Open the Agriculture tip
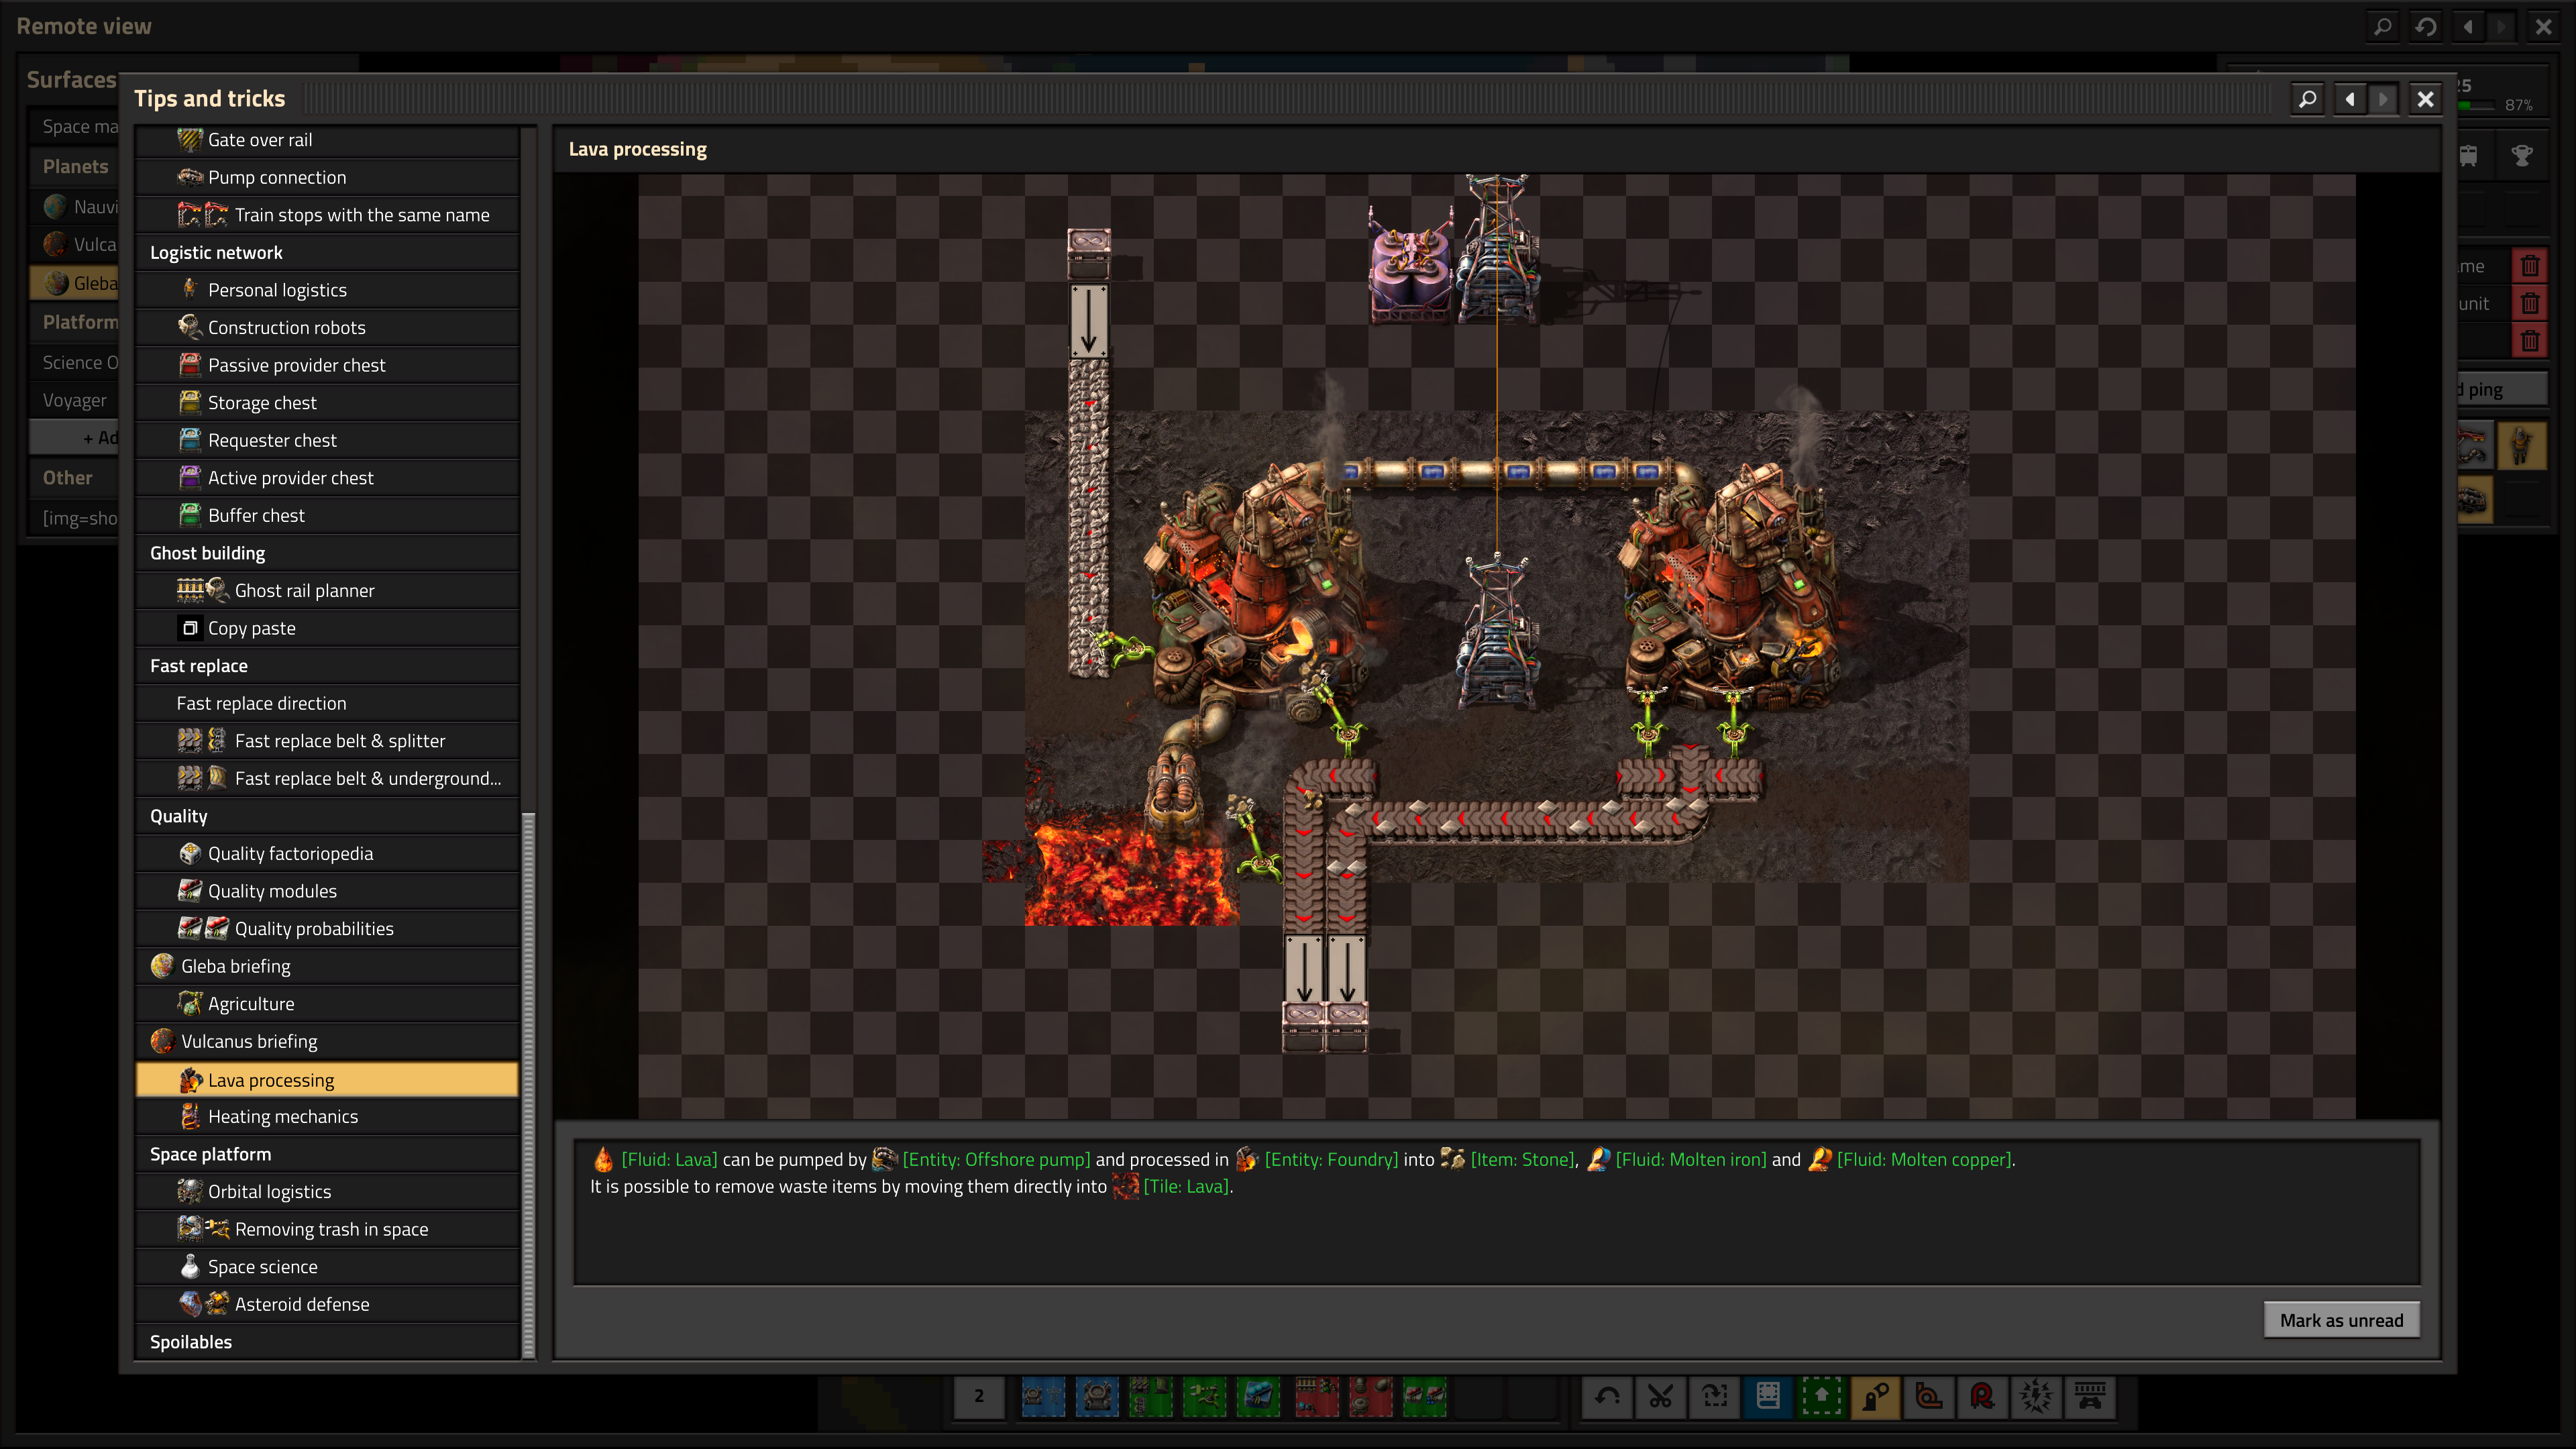This screenshot has width=2576, height=1449. [328, 1003]
